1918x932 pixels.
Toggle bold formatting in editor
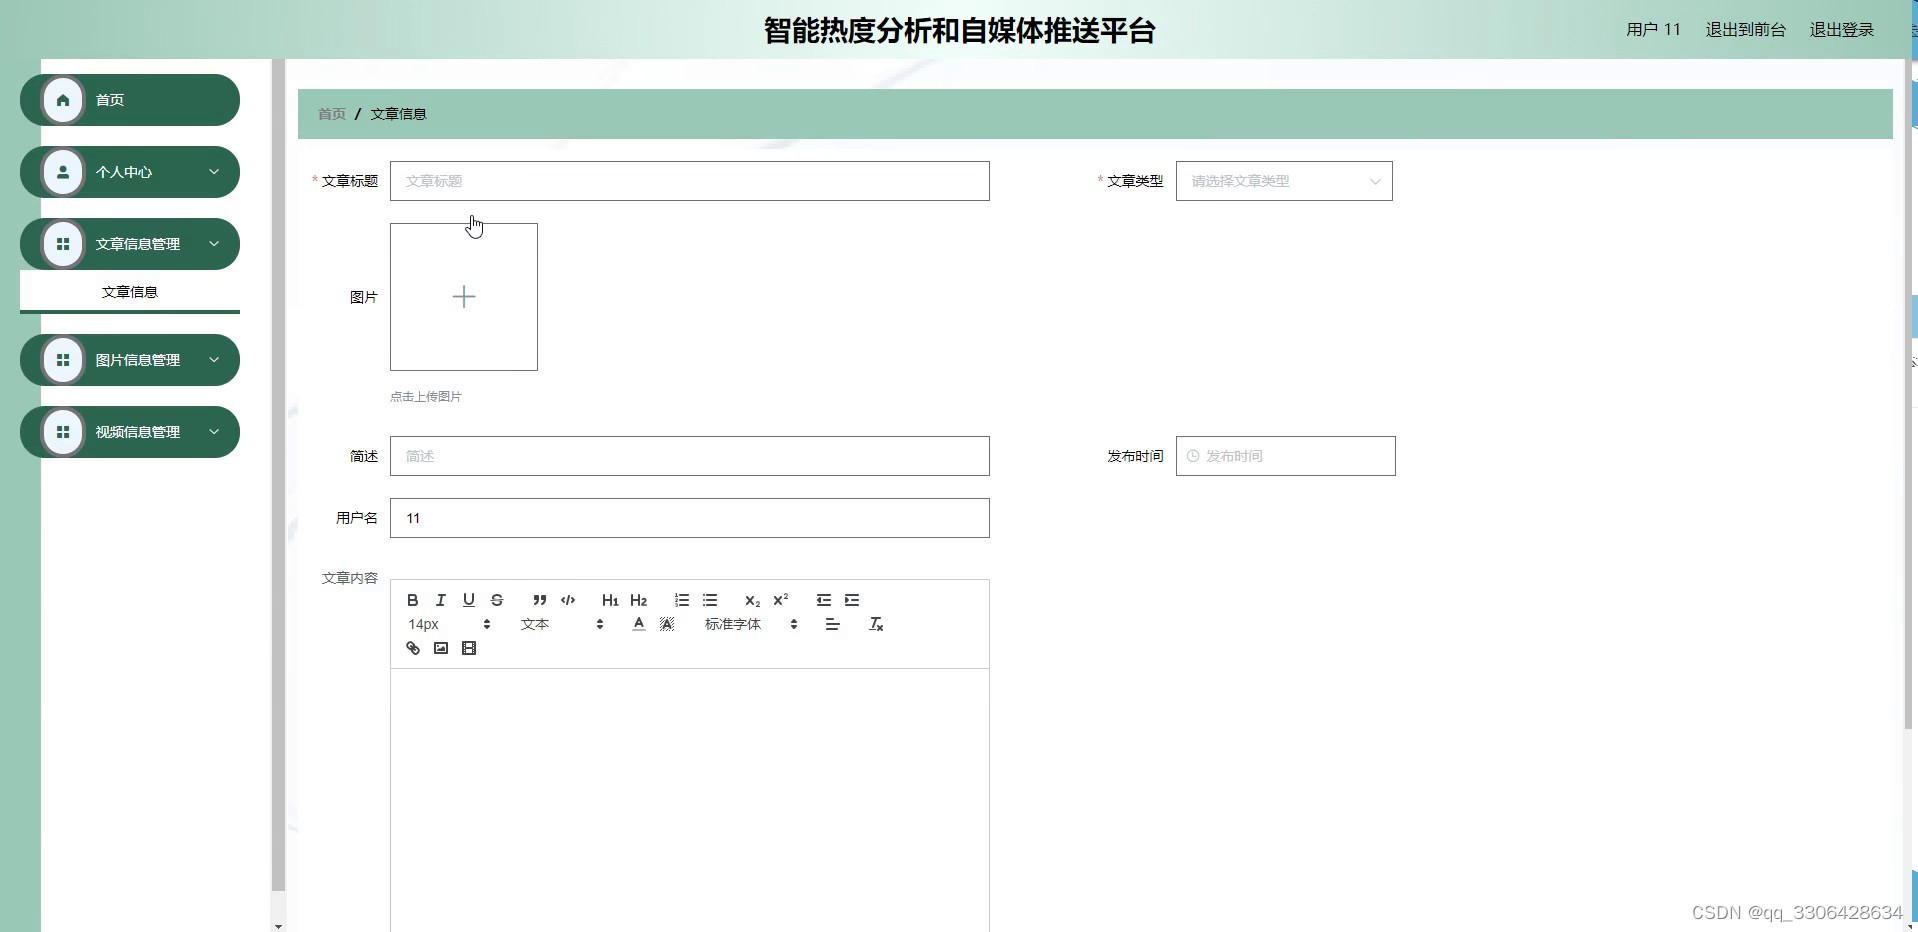412,600
